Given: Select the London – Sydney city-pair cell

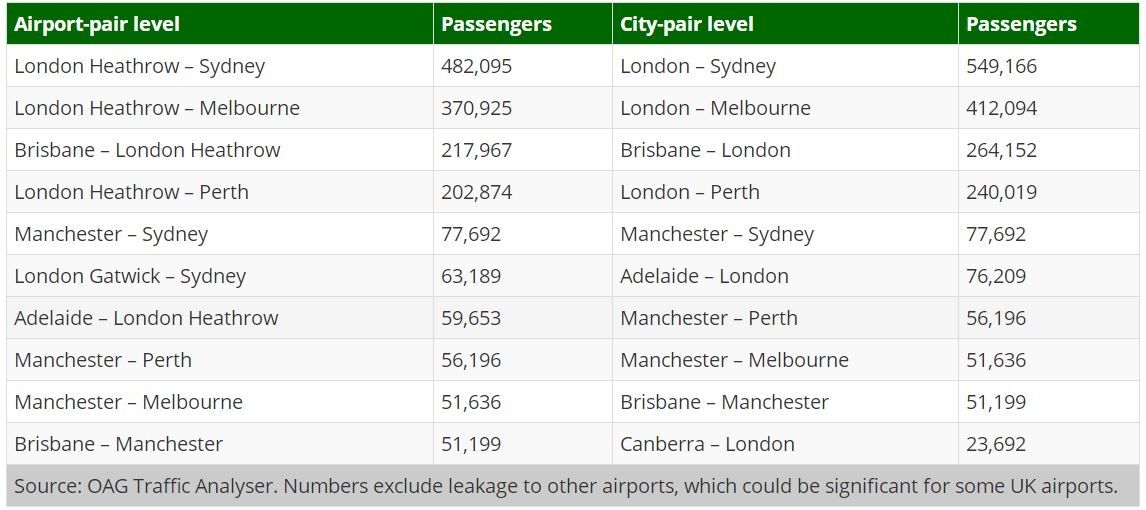Looking at the screenshot, I should point(698,67).
